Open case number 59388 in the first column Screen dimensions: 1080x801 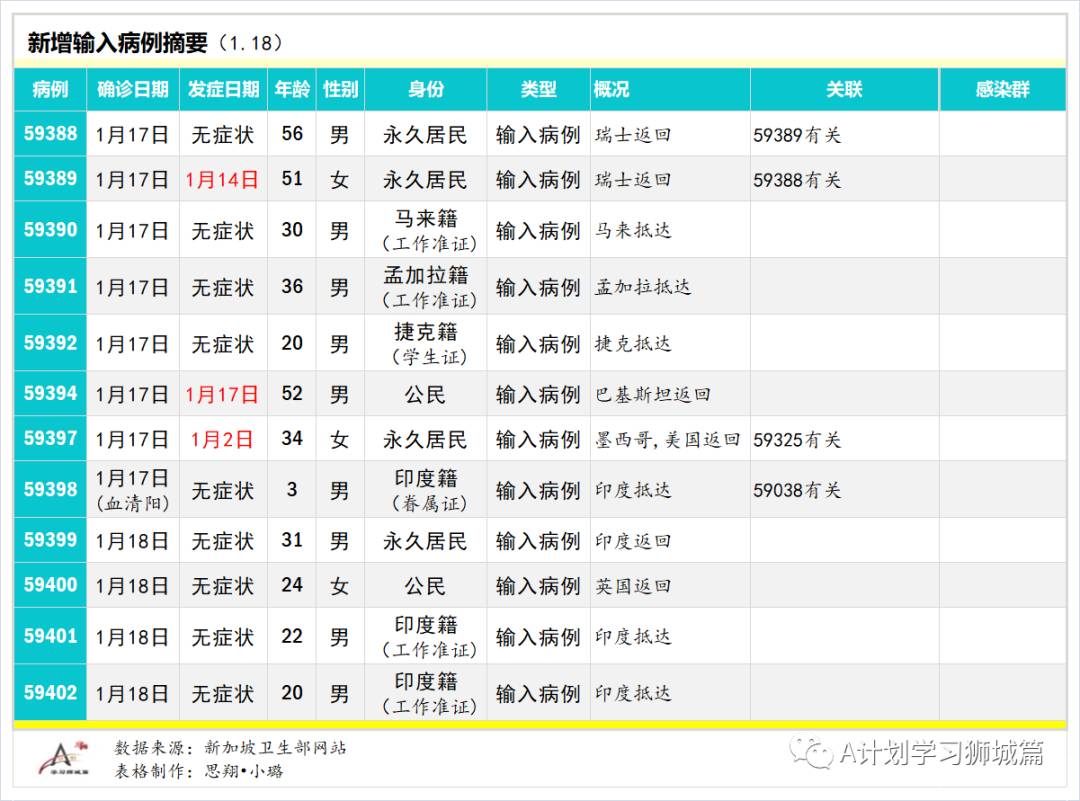[49, 132]
